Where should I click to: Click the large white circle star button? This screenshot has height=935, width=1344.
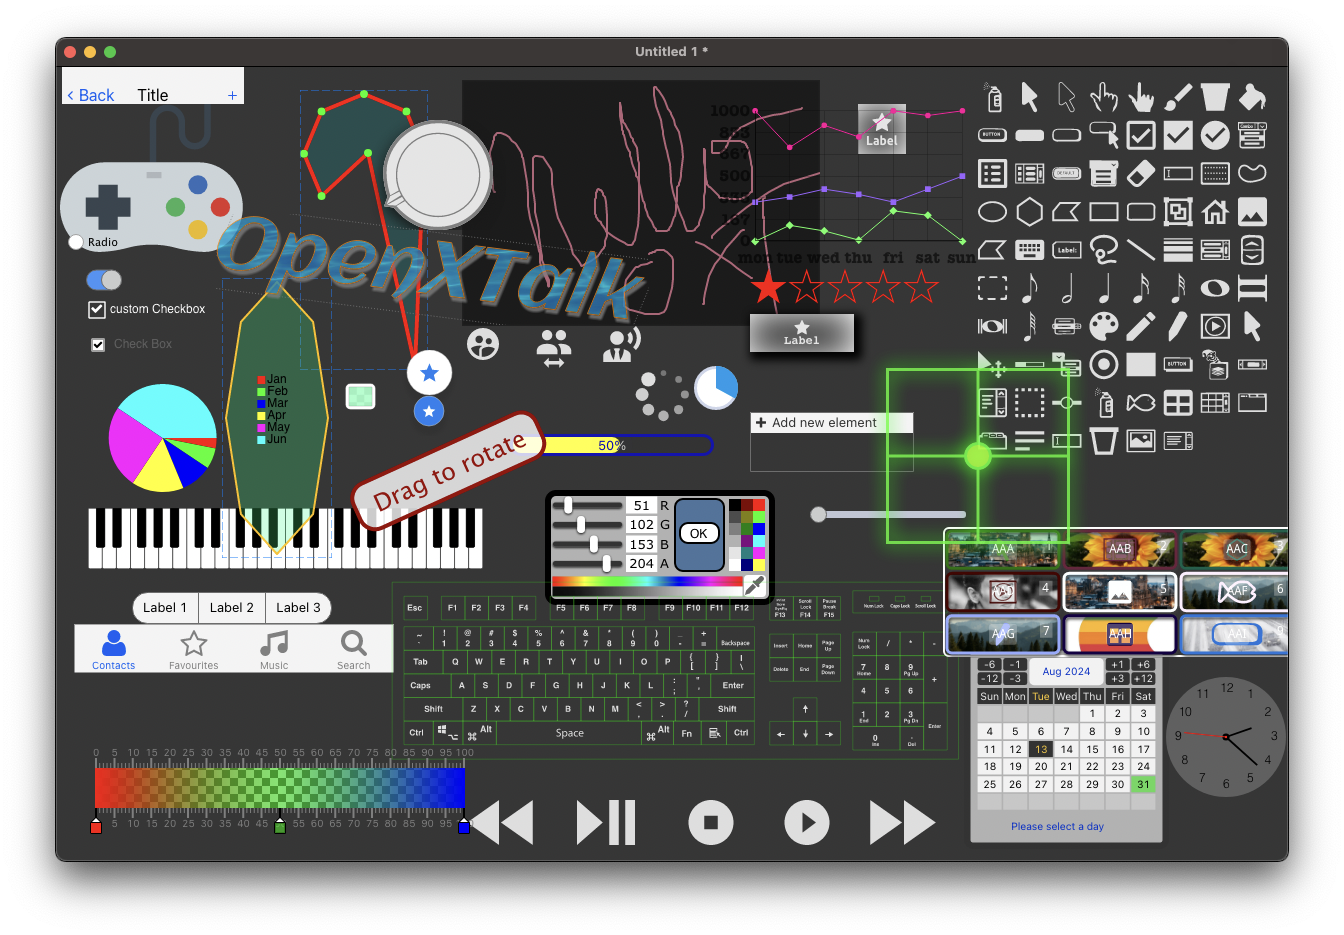[430, 373]
